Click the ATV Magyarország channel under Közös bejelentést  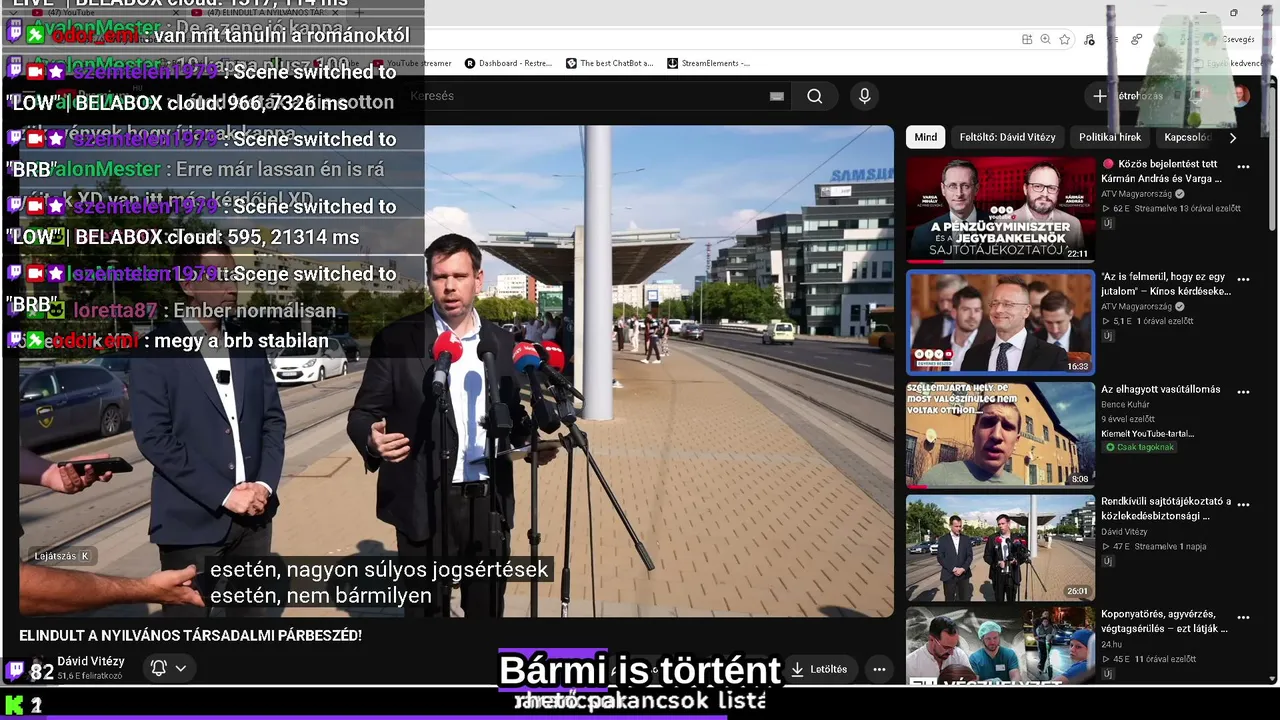coord(1137,194)
